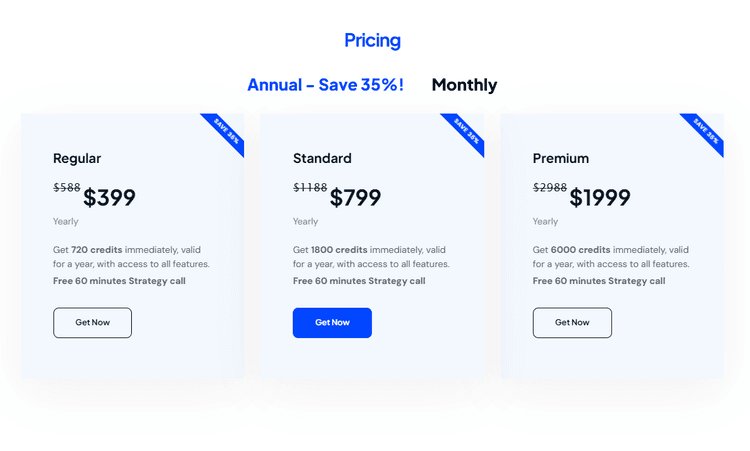This screenshot has height=451, width=750.
Task: Click the Pricing heading
Action: [372, 41]
